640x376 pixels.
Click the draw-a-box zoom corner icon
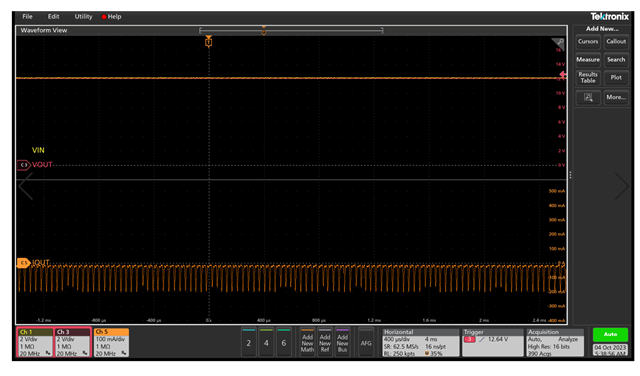tap(558, 43)
